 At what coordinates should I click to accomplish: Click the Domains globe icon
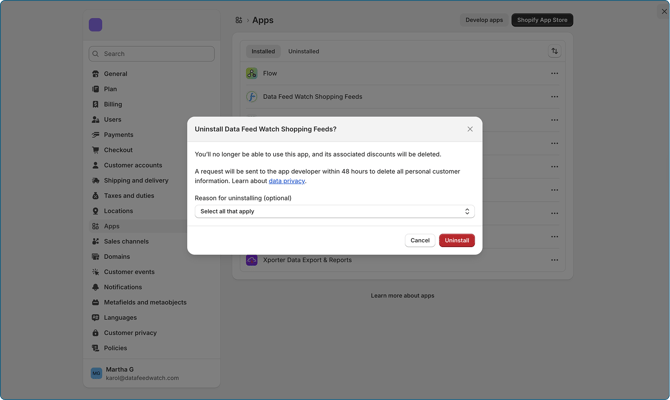[x=95, y=256]
